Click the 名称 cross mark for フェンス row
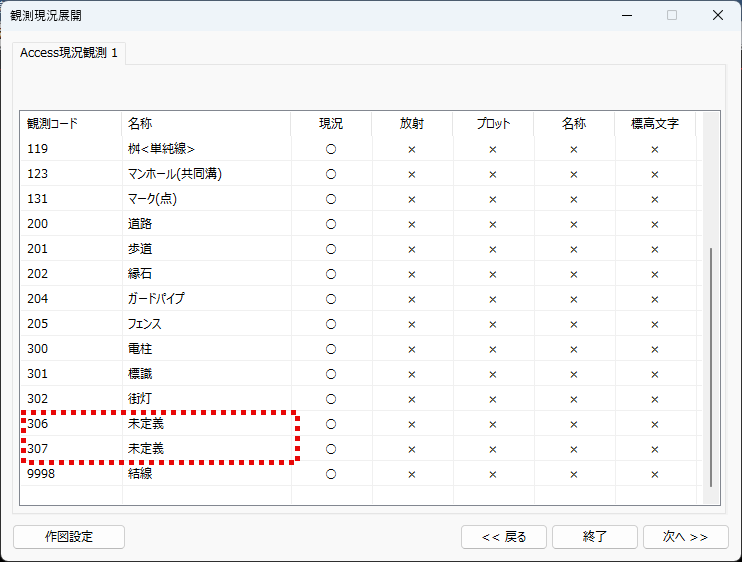742x562 pixels. click(x=573, y=324)
